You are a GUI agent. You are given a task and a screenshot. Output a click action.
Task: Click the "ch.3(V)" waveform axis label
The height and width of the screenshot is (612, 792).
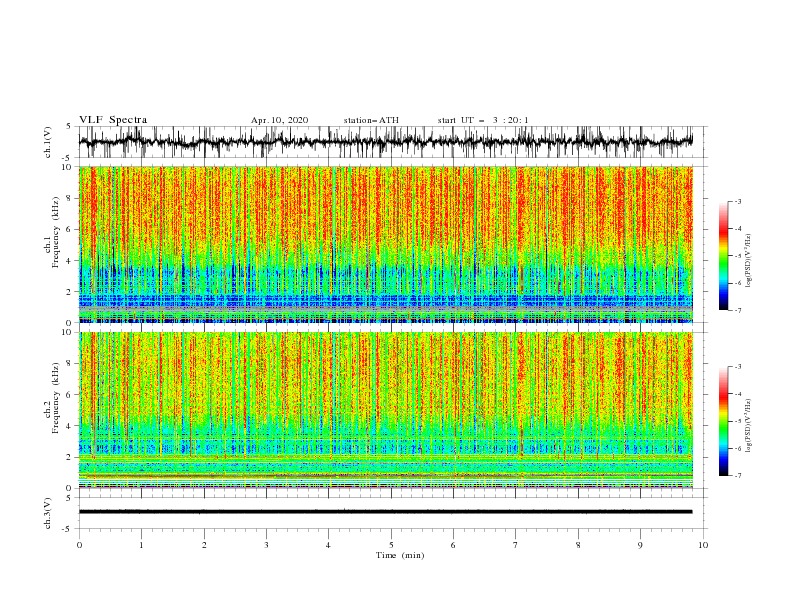click(48, 513)
